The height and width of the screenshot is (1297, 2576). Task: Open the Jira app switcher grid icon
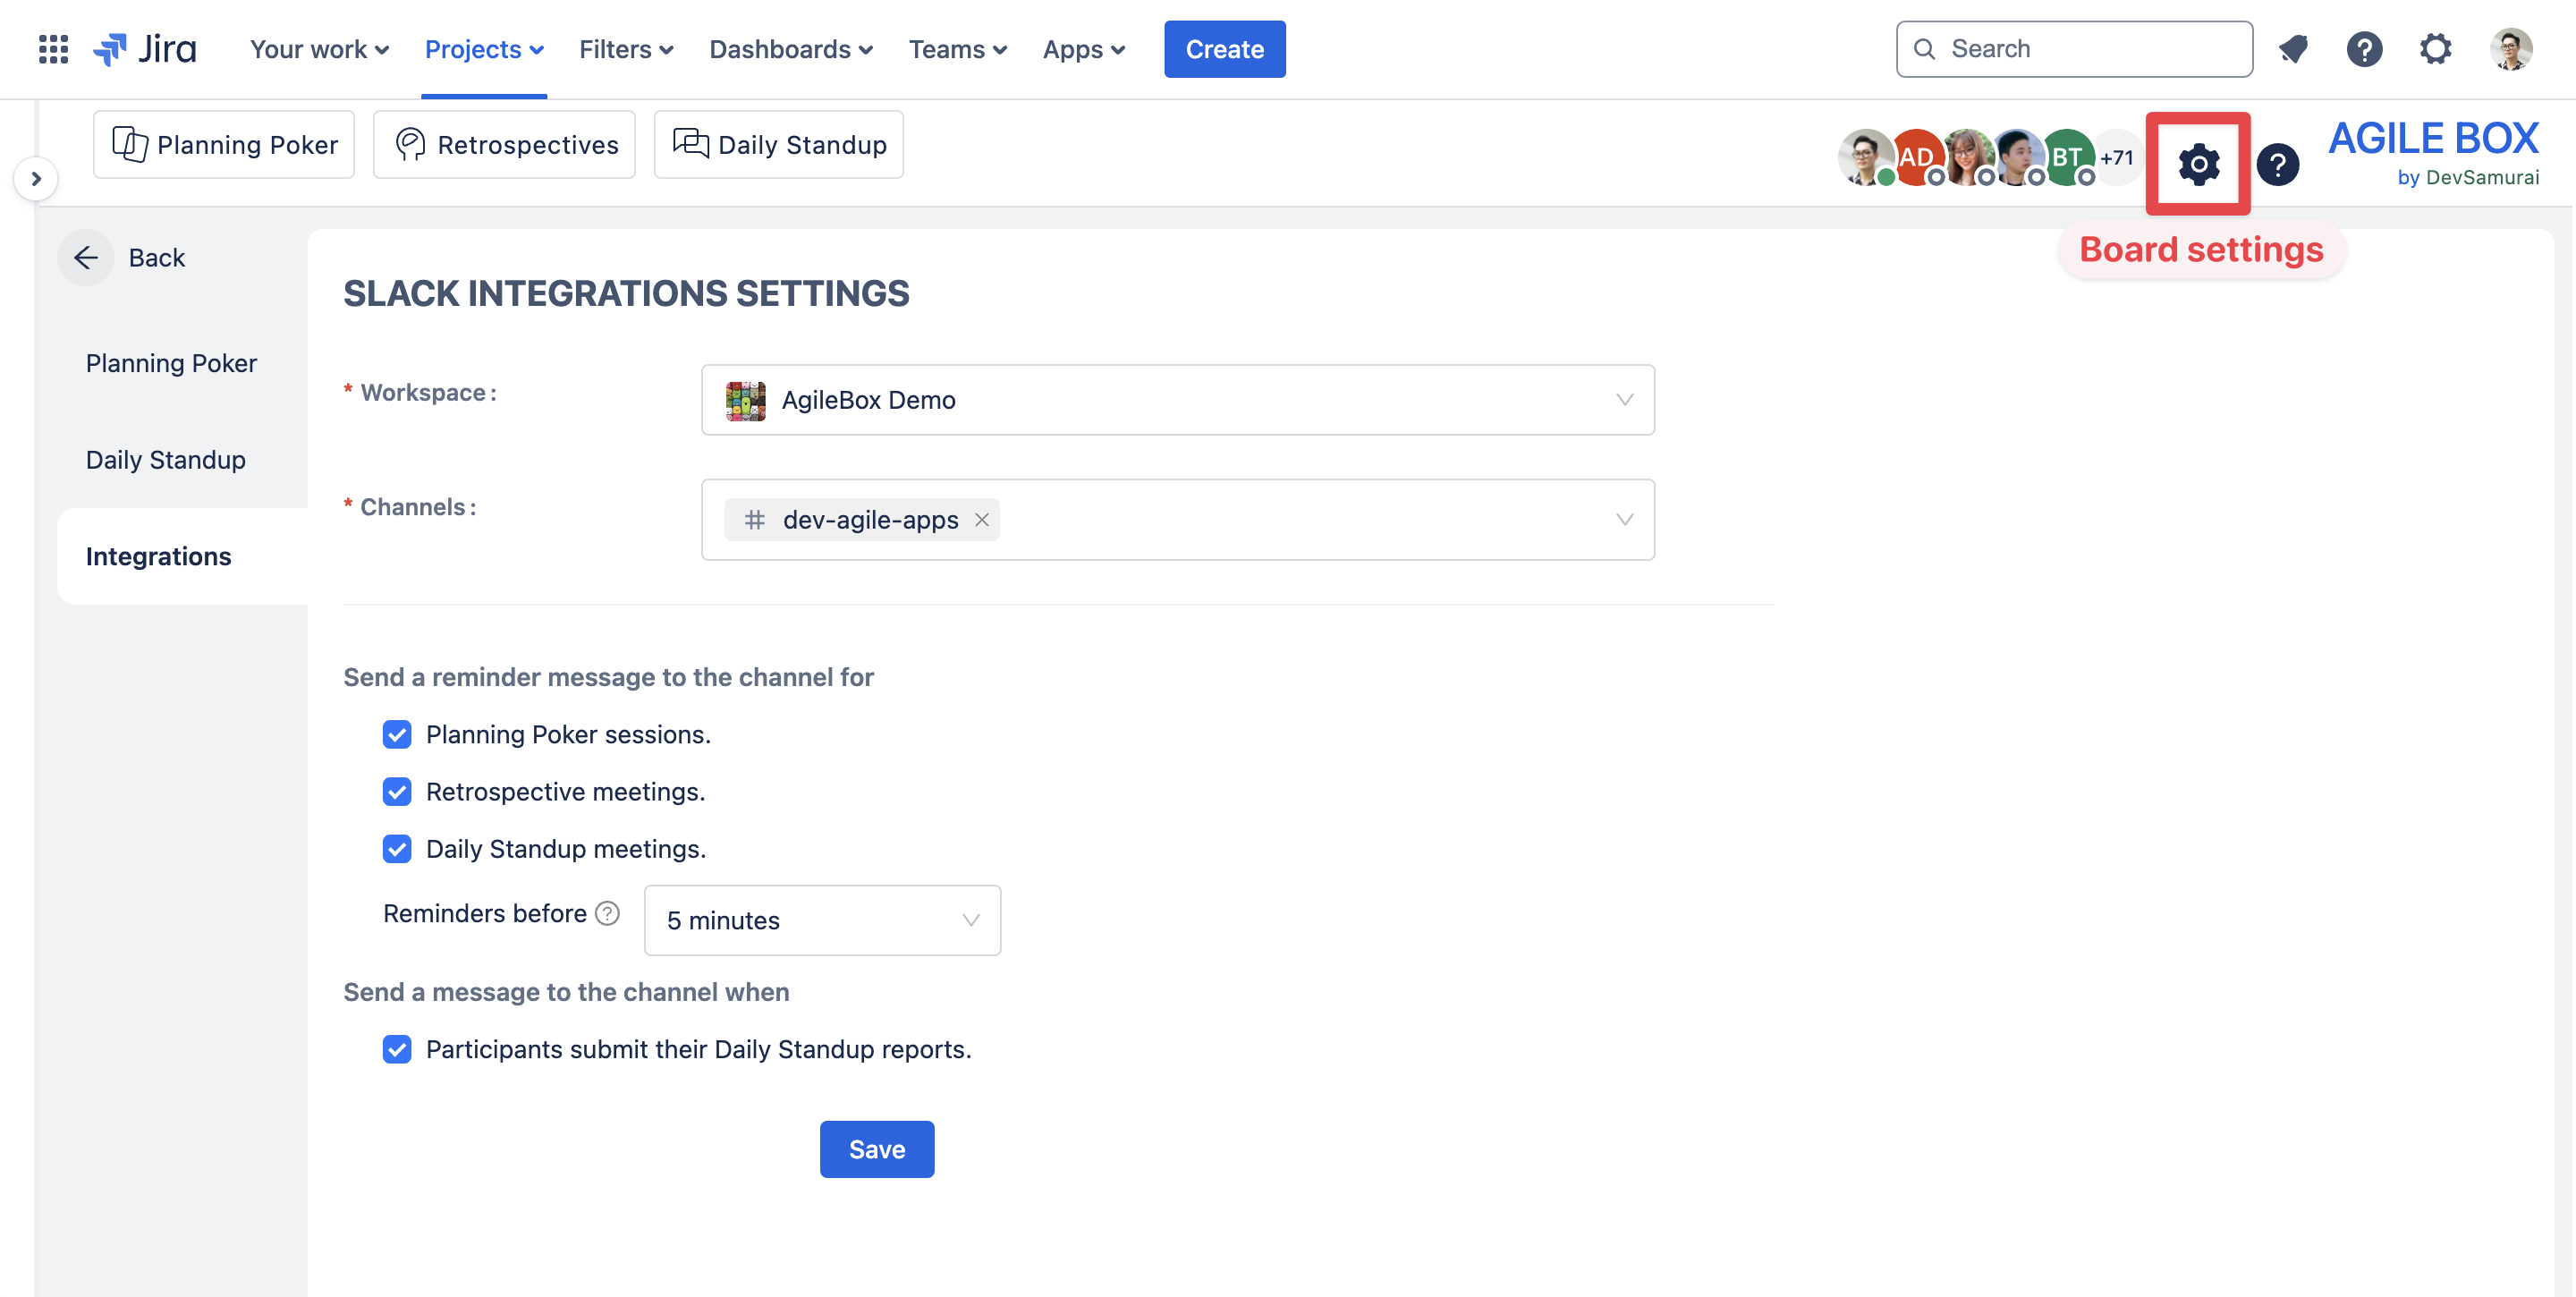[x=53, y=49]
